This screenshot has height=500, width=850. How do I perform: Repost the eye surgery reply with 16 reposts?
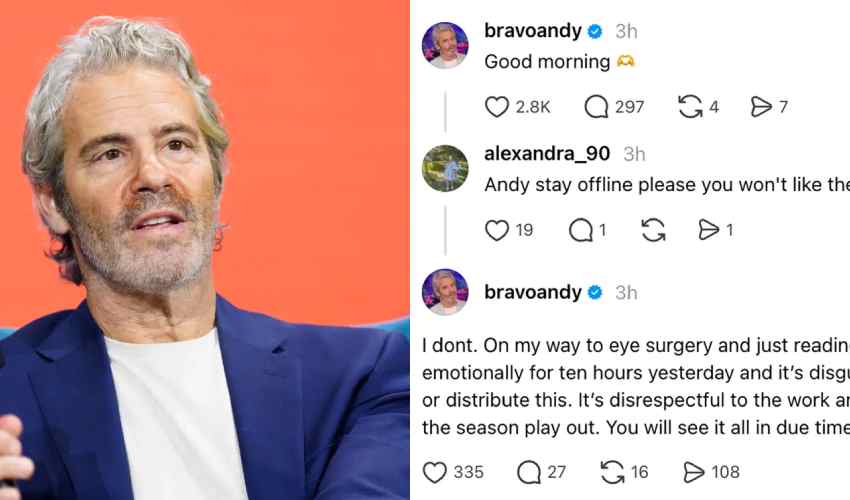[613, 472]
